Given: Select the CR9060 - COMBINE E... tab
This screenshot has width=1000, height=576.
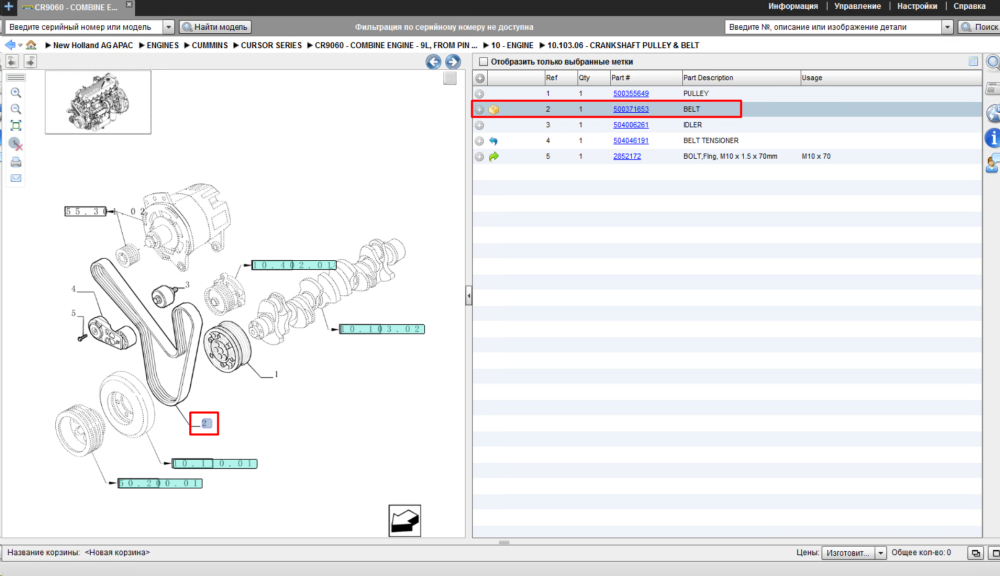Looking at the screenshot, I should coord(75,7).
